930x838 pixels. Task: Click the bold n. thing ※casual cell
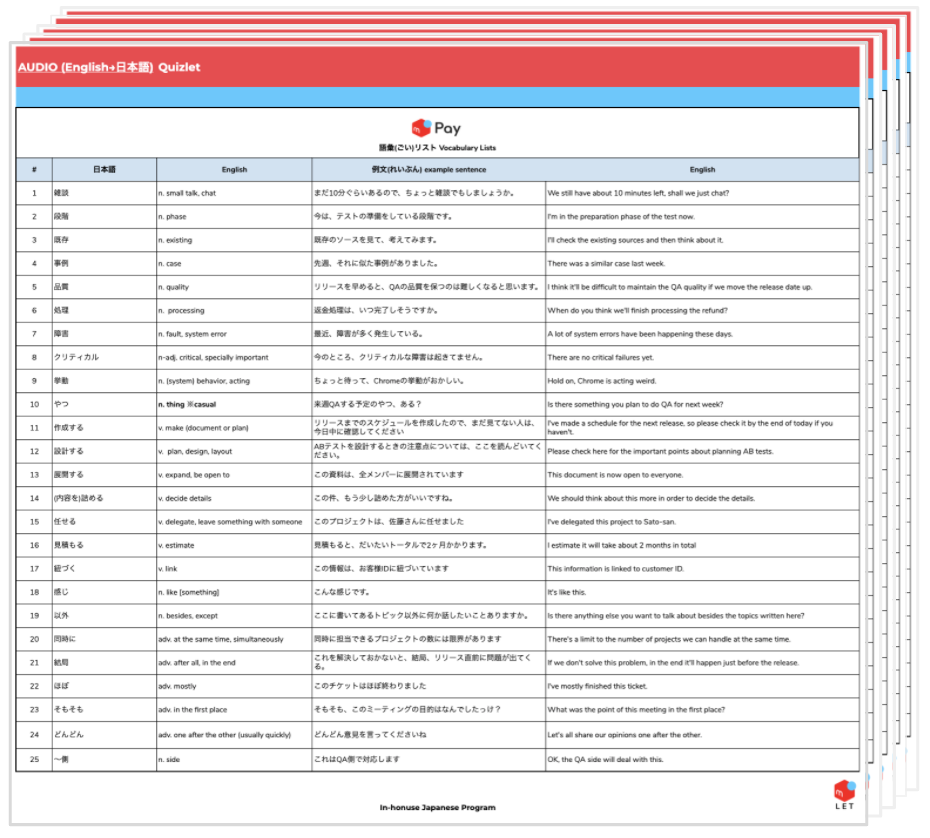[x=188, y=404]
